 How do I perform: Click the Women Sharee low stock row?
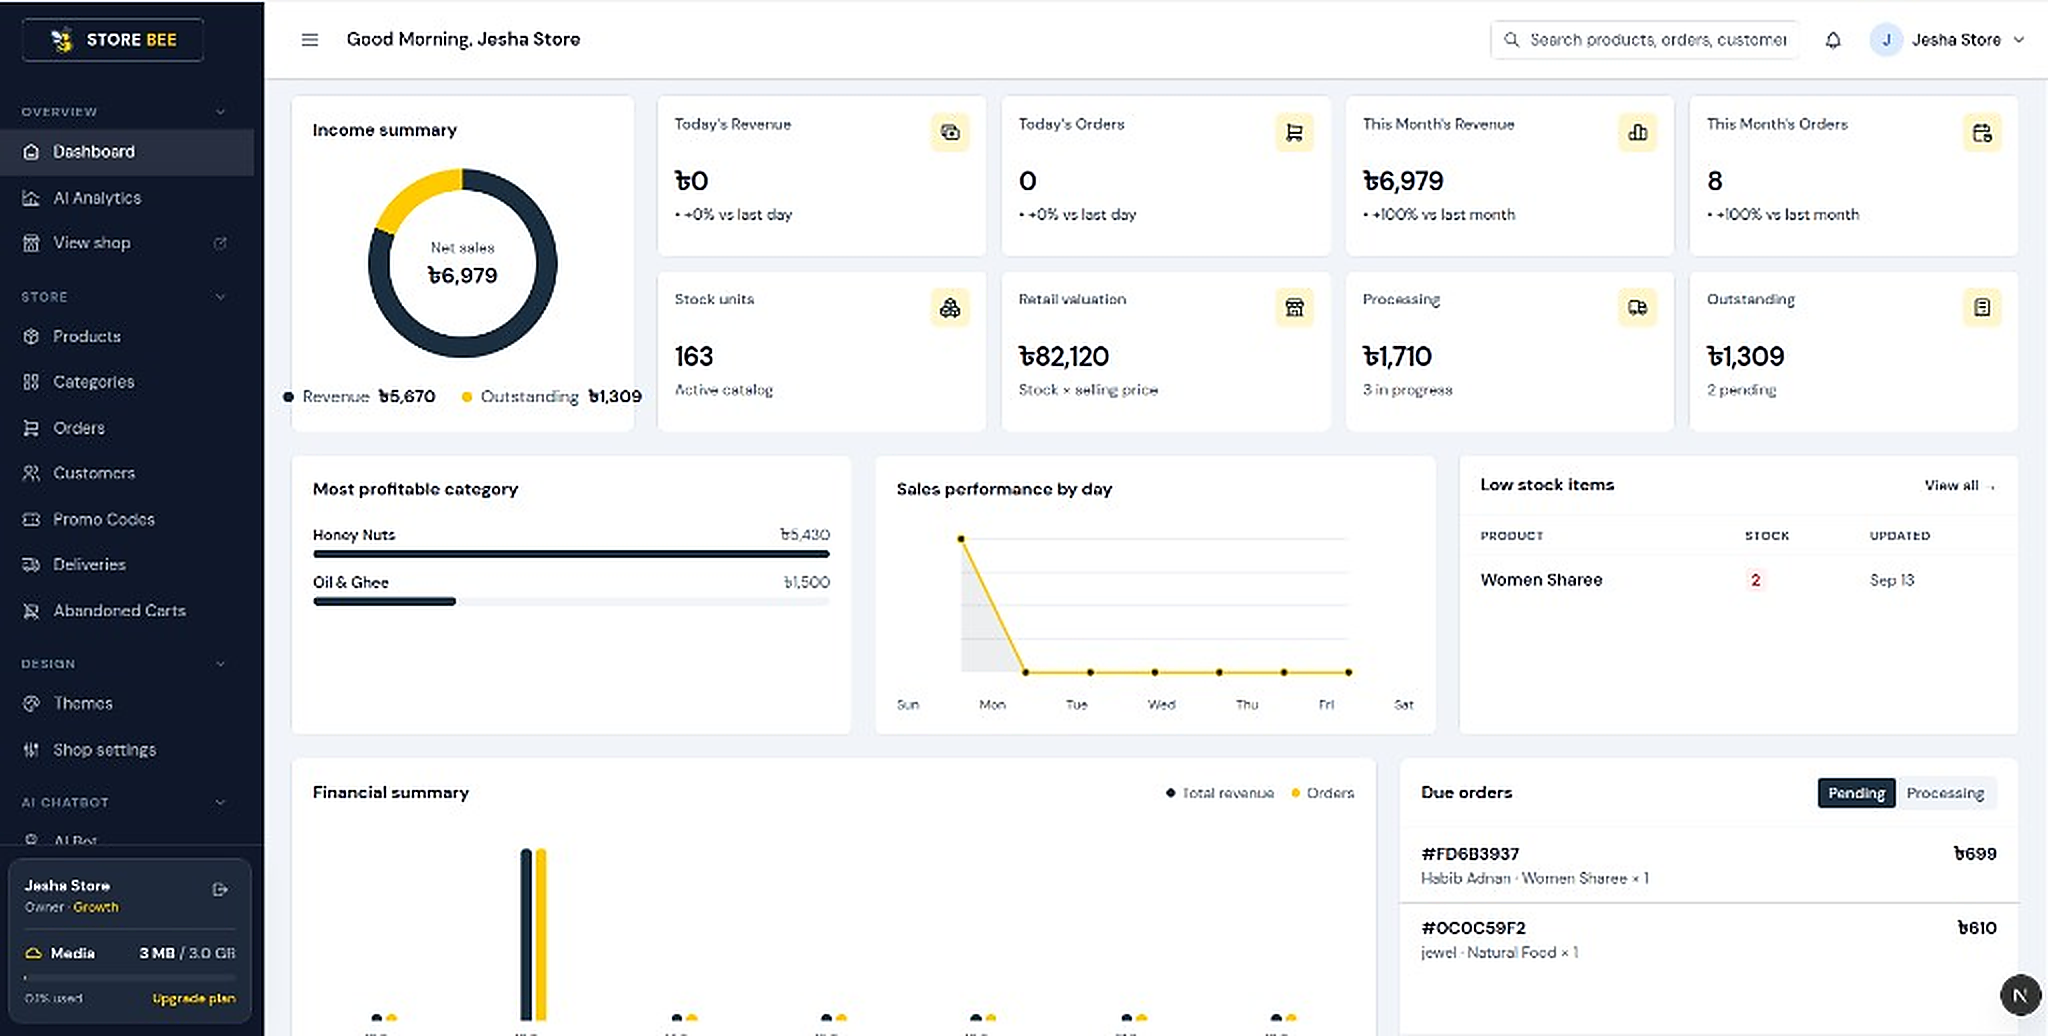(1738, 580)
